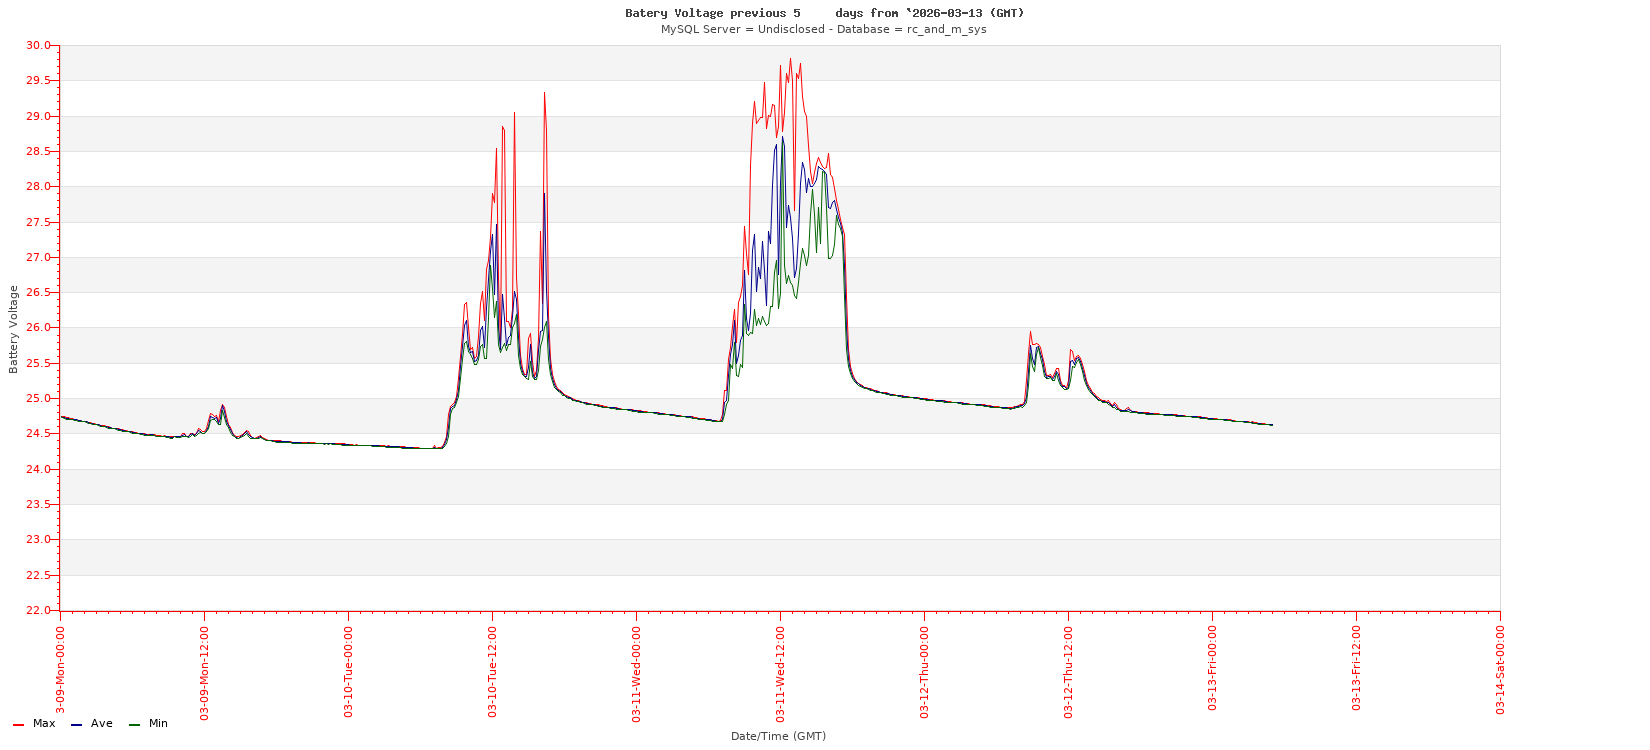Select the Max legend label
This screenshot has height=750, width=1650.
44,723
